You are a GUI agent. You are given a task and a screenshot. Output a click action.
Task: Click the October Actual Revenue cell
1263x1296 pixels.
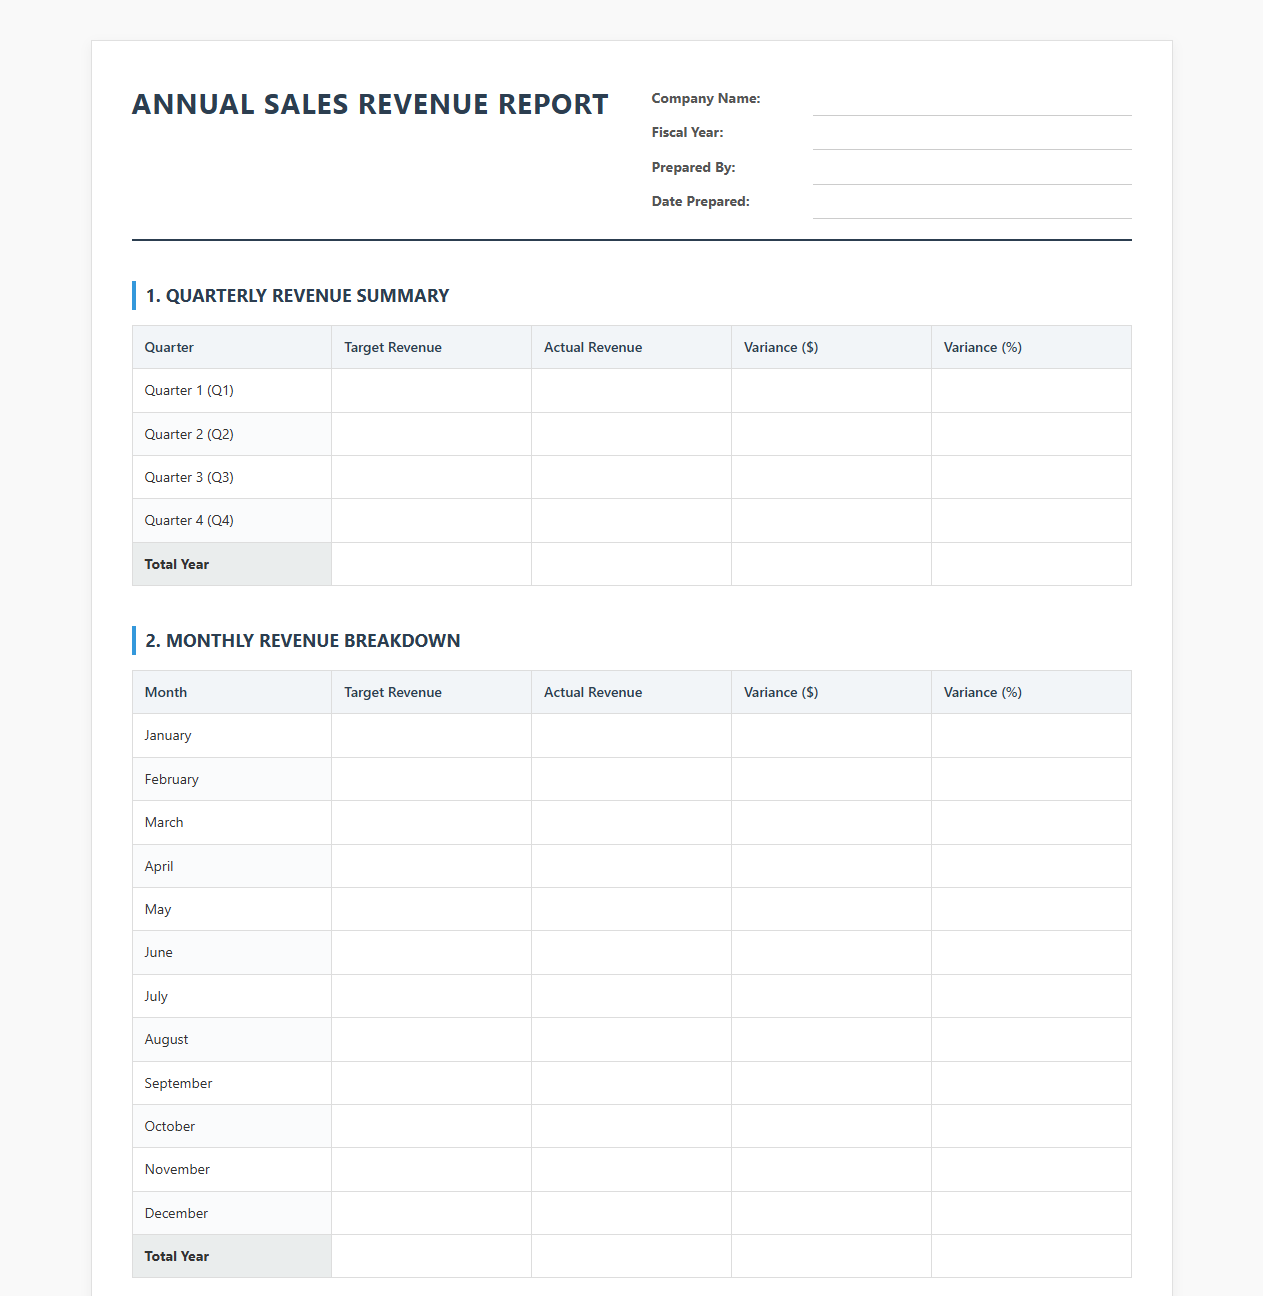click(632, 1126)
